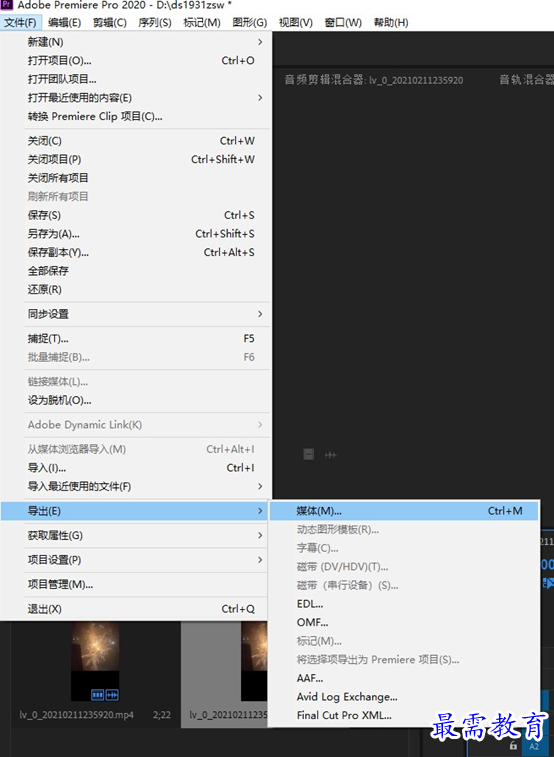Select Avid Log Exchange... export option
Screen dimensions: 554x757
[404, 697]
